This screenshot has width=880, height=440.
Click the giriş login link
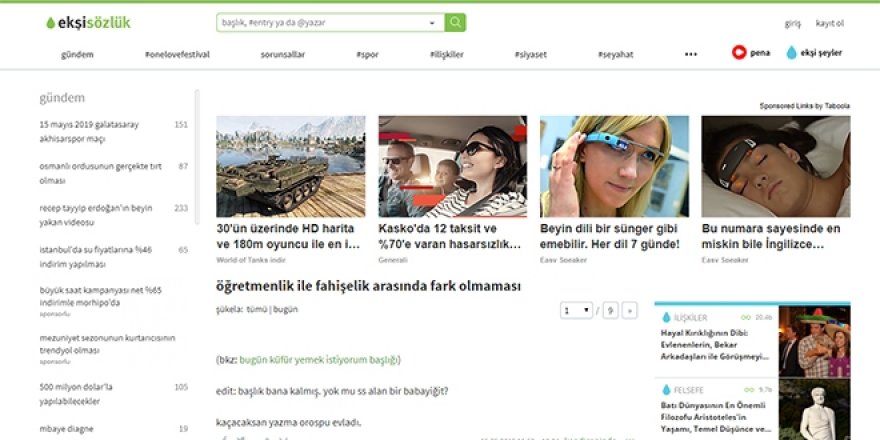click(x=792, y=23)
